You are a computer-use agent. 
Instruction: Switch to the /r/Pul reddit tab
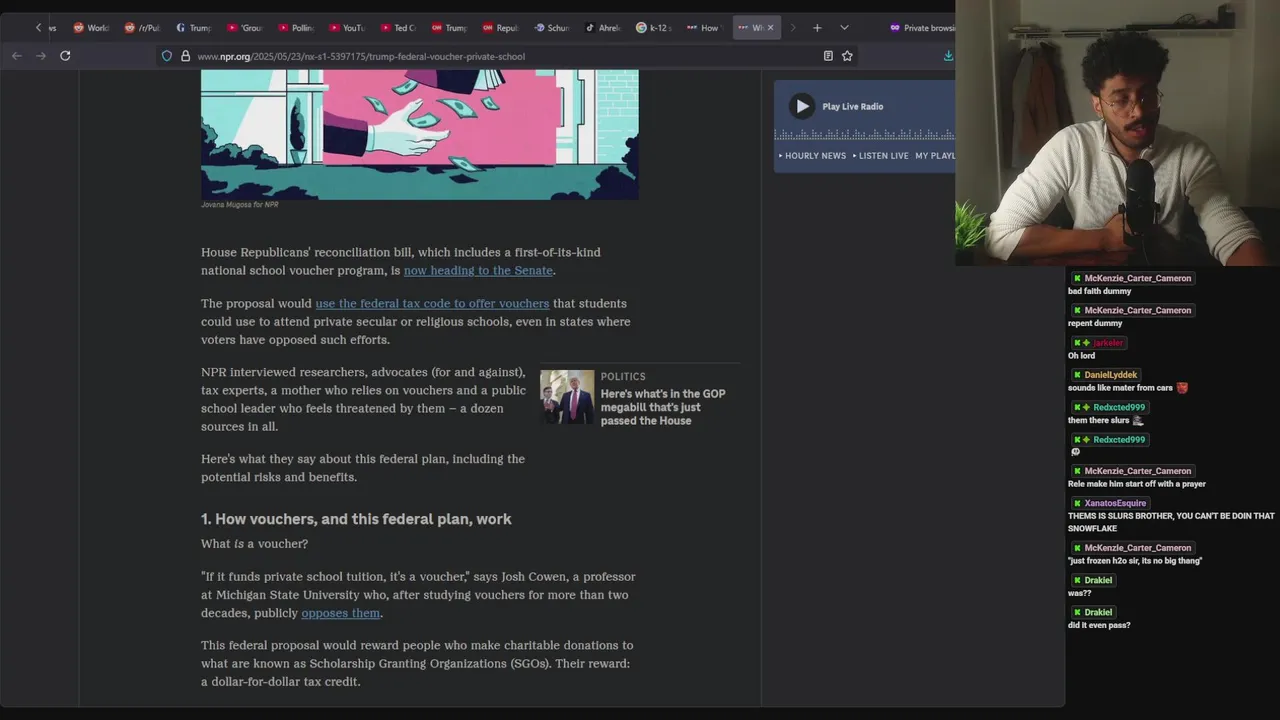(x=142, y=28)
